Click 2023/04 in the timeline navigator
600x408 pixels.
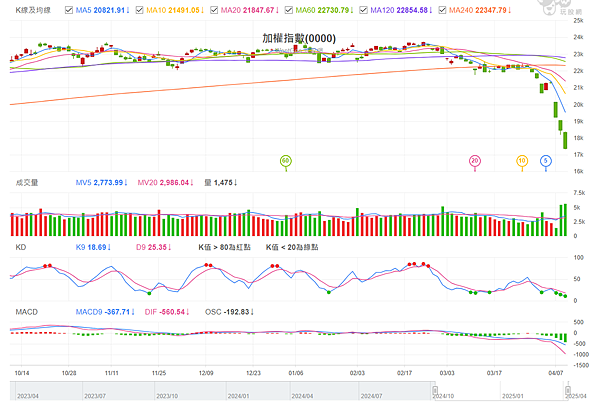click(28, 396)
